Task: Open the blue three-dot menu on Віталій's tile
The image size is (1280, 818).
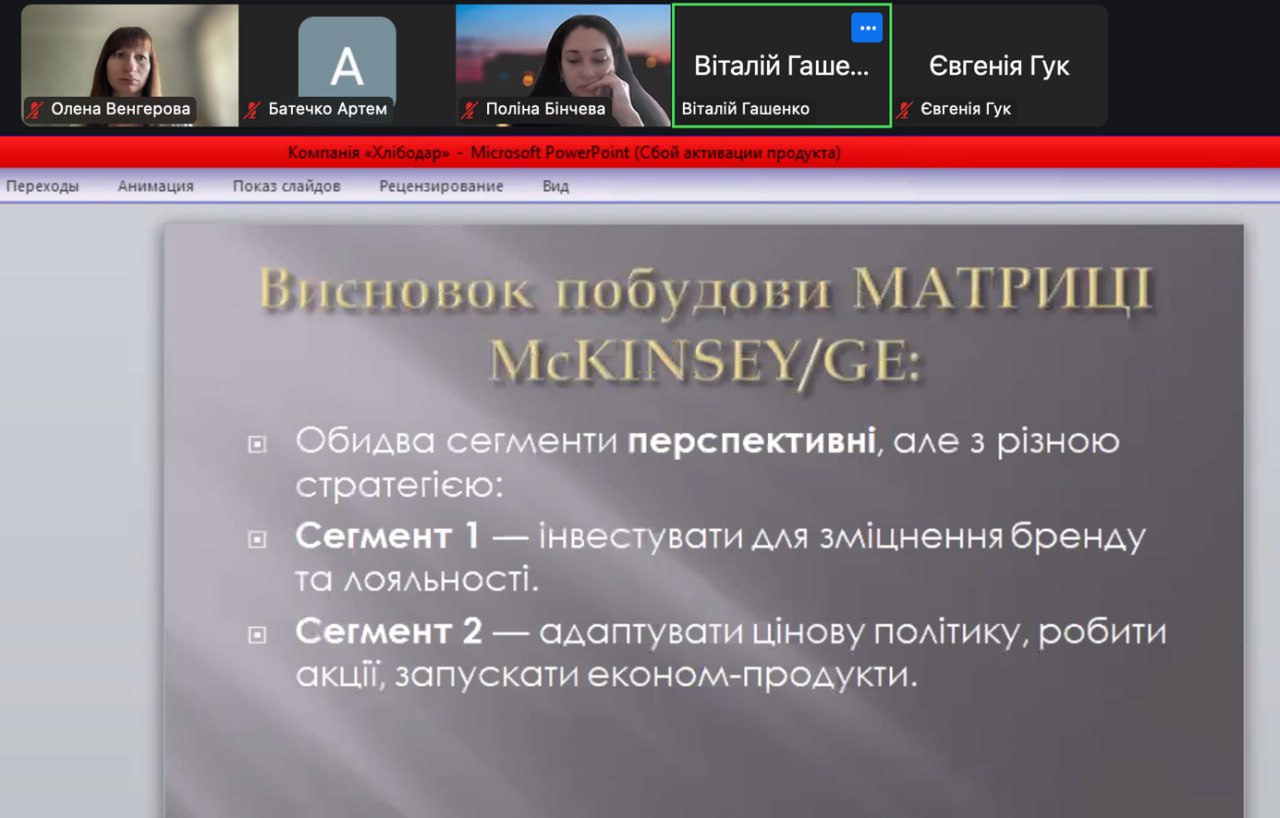Action: [x=867, y=28]
